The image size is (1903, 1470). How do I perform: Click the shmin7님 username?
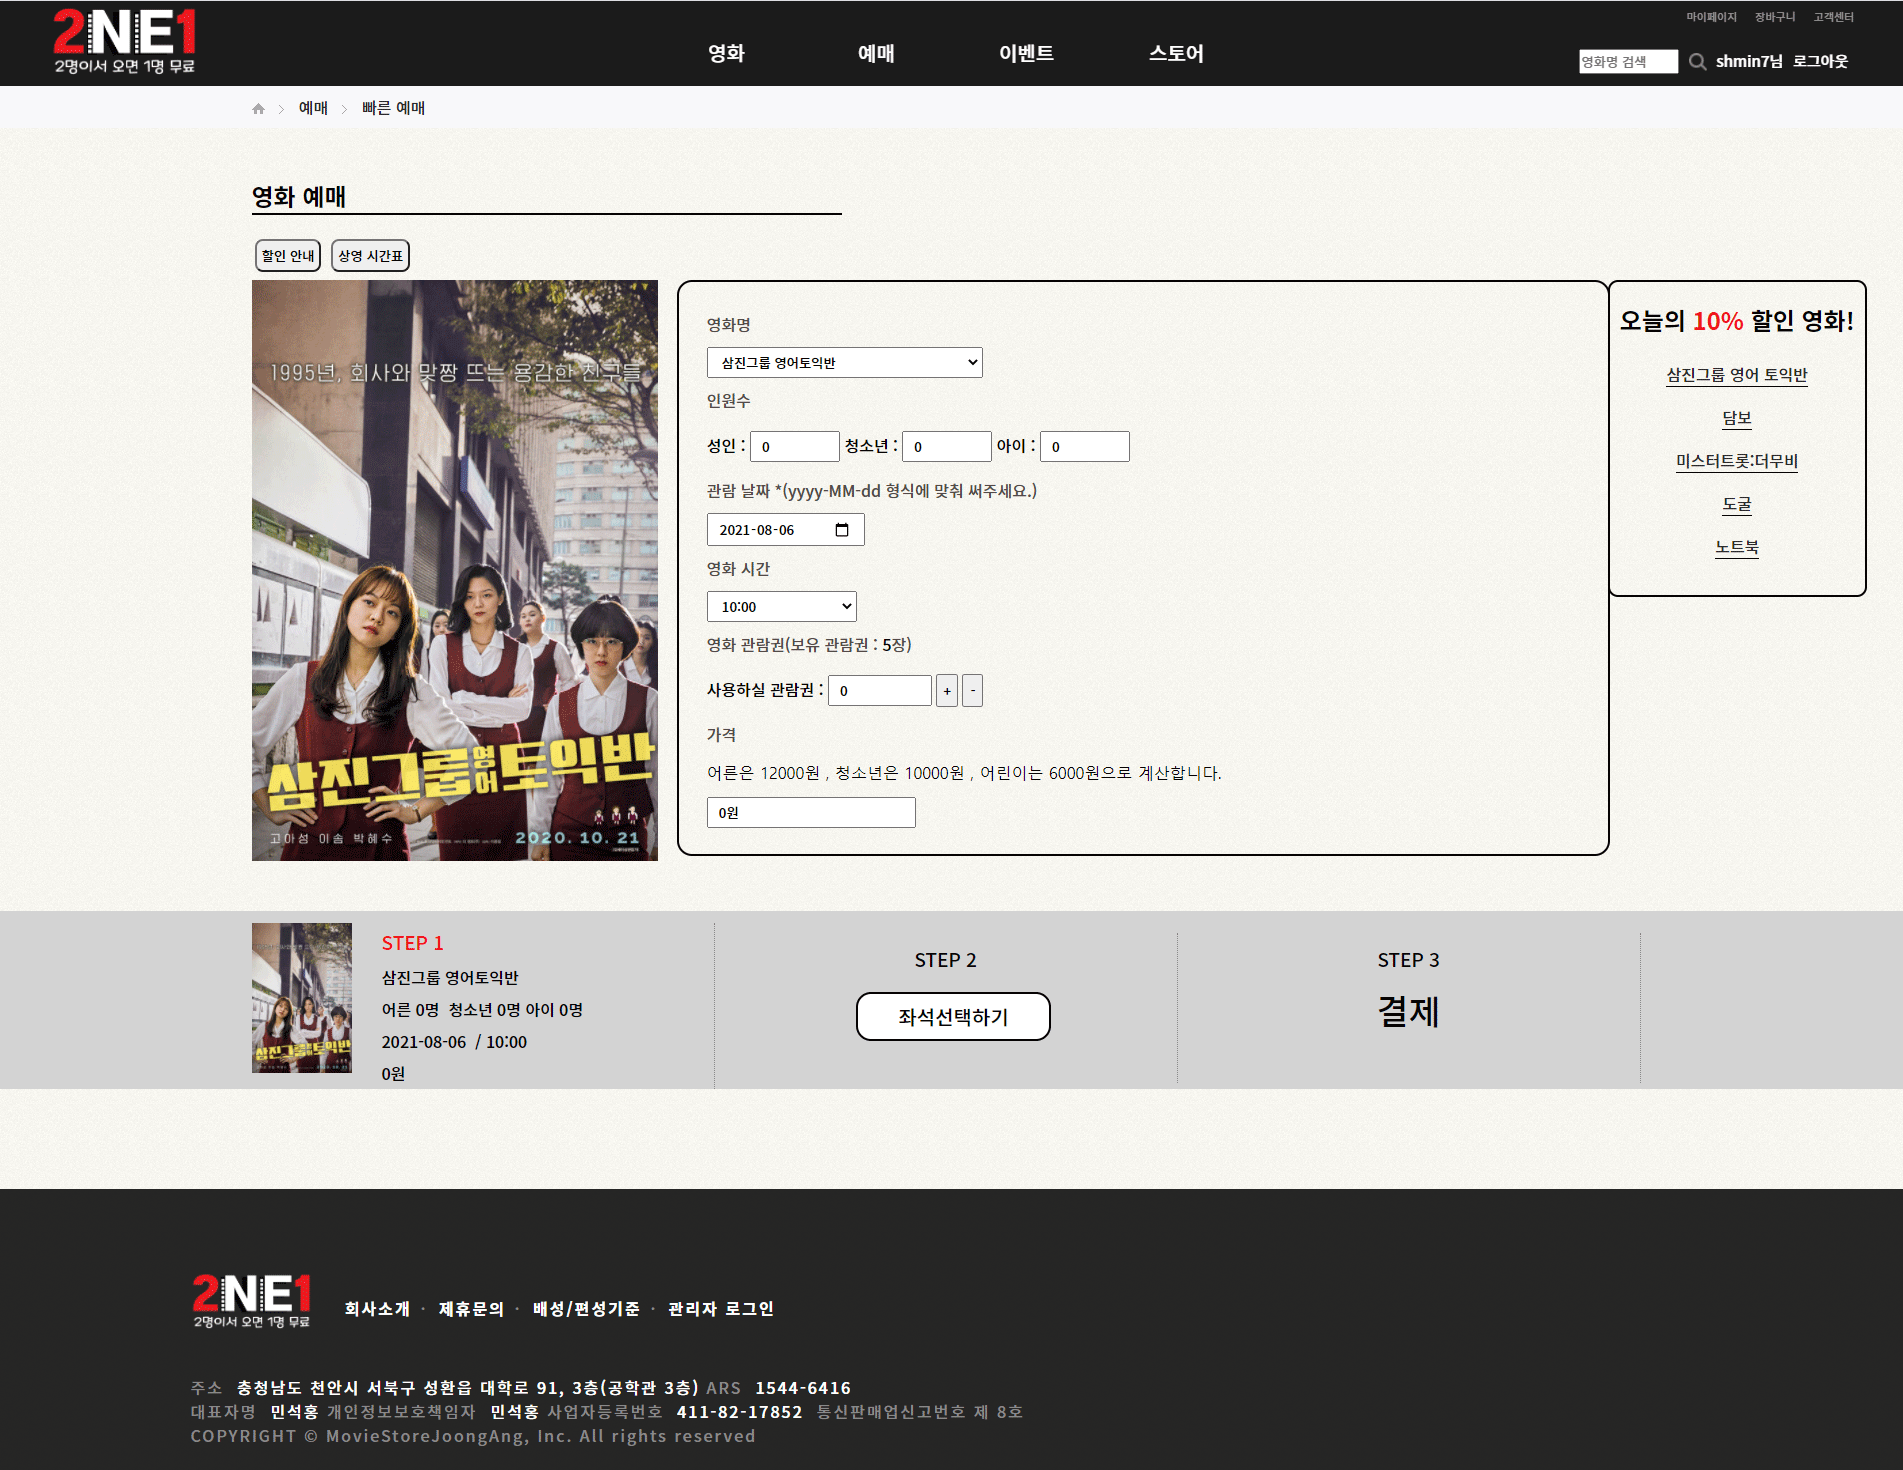(x=1749, y=62)
